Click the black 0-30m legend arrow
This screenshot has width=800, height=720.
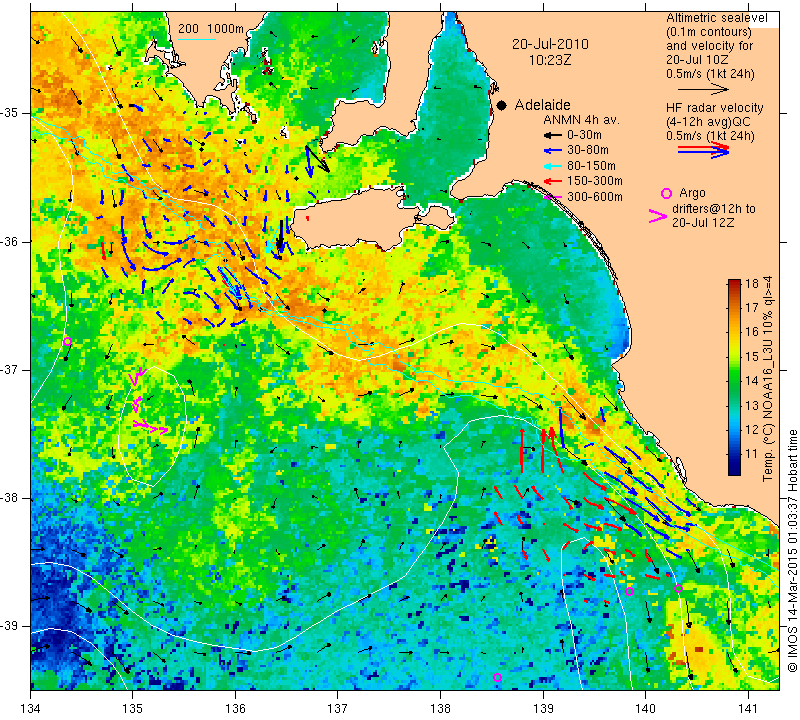[553, 136]
